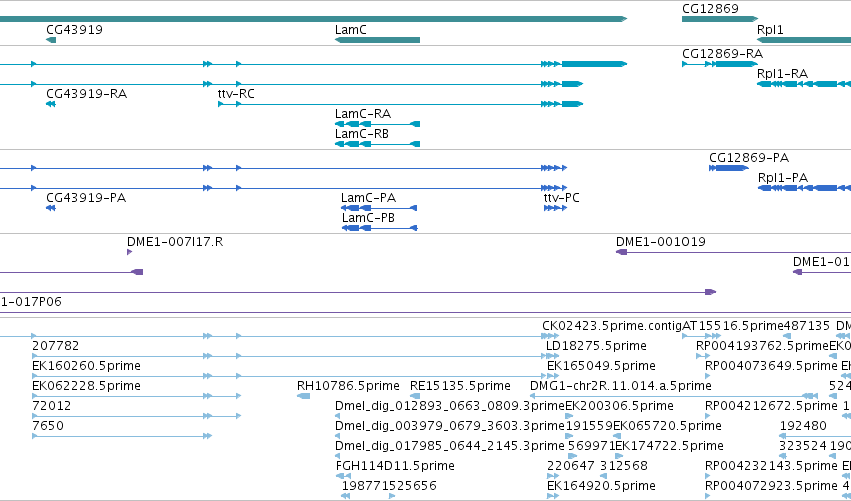Select the LD18275.5prime EST label
The width and height of the screenshot is (851, 501).
[596, 346]
